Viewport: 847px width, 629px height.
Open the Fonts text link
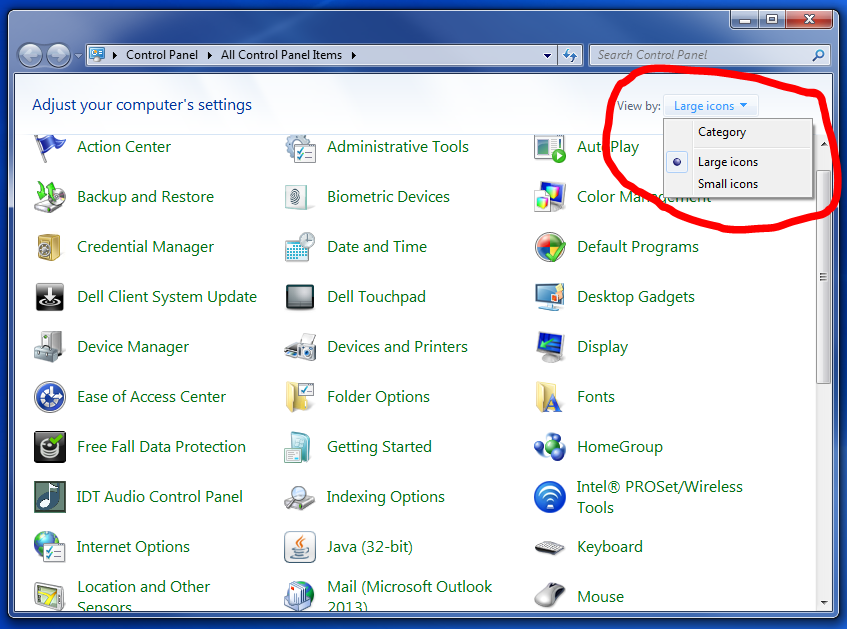pos(596,397)
